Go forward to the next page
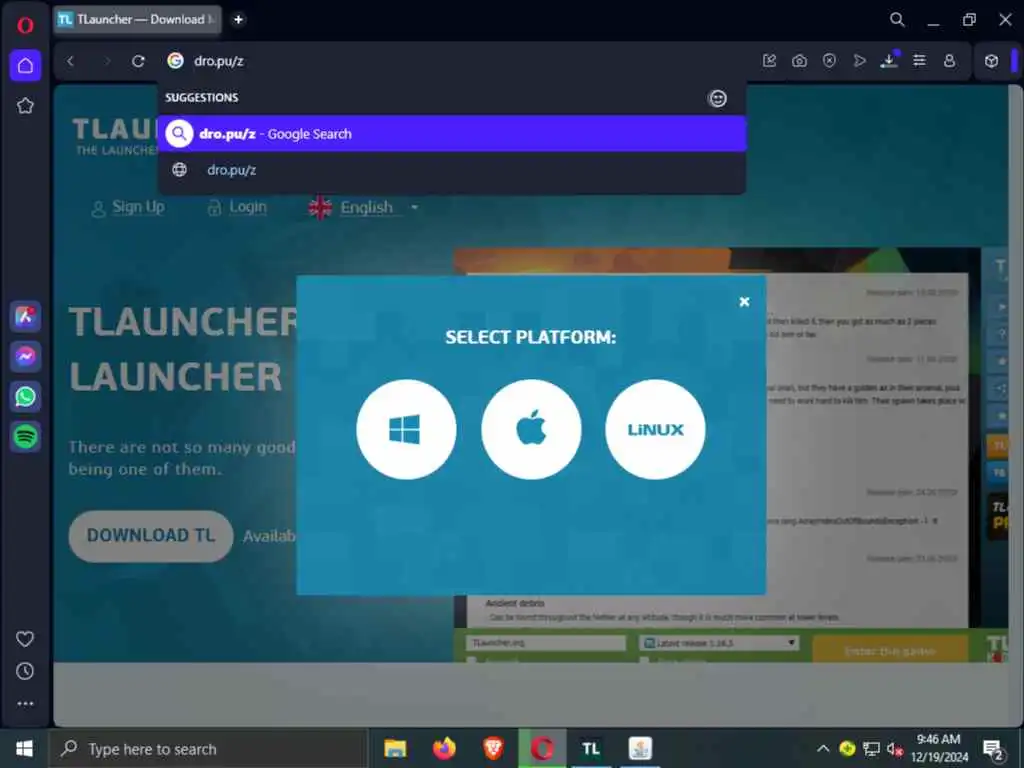 pos(106,61)
